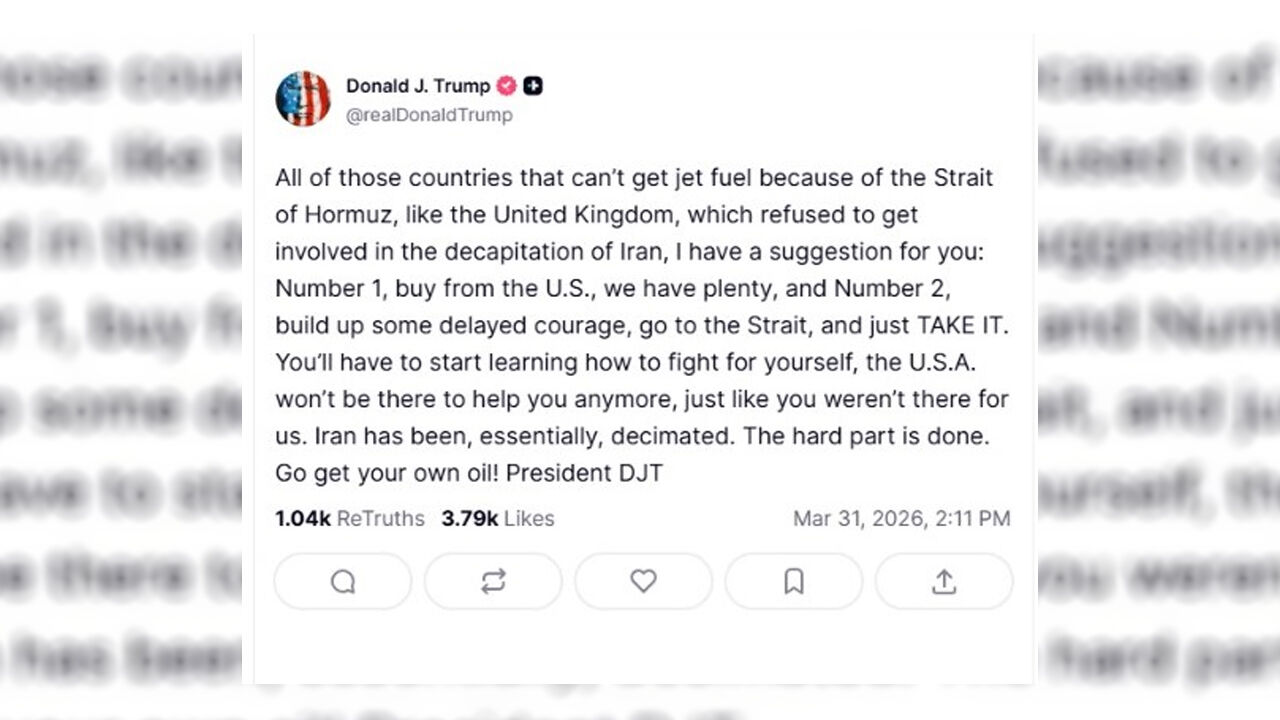The image size is (1280, 720).
Task: Share the post via the upload arrow icon
Action: (x=944, y=581)
